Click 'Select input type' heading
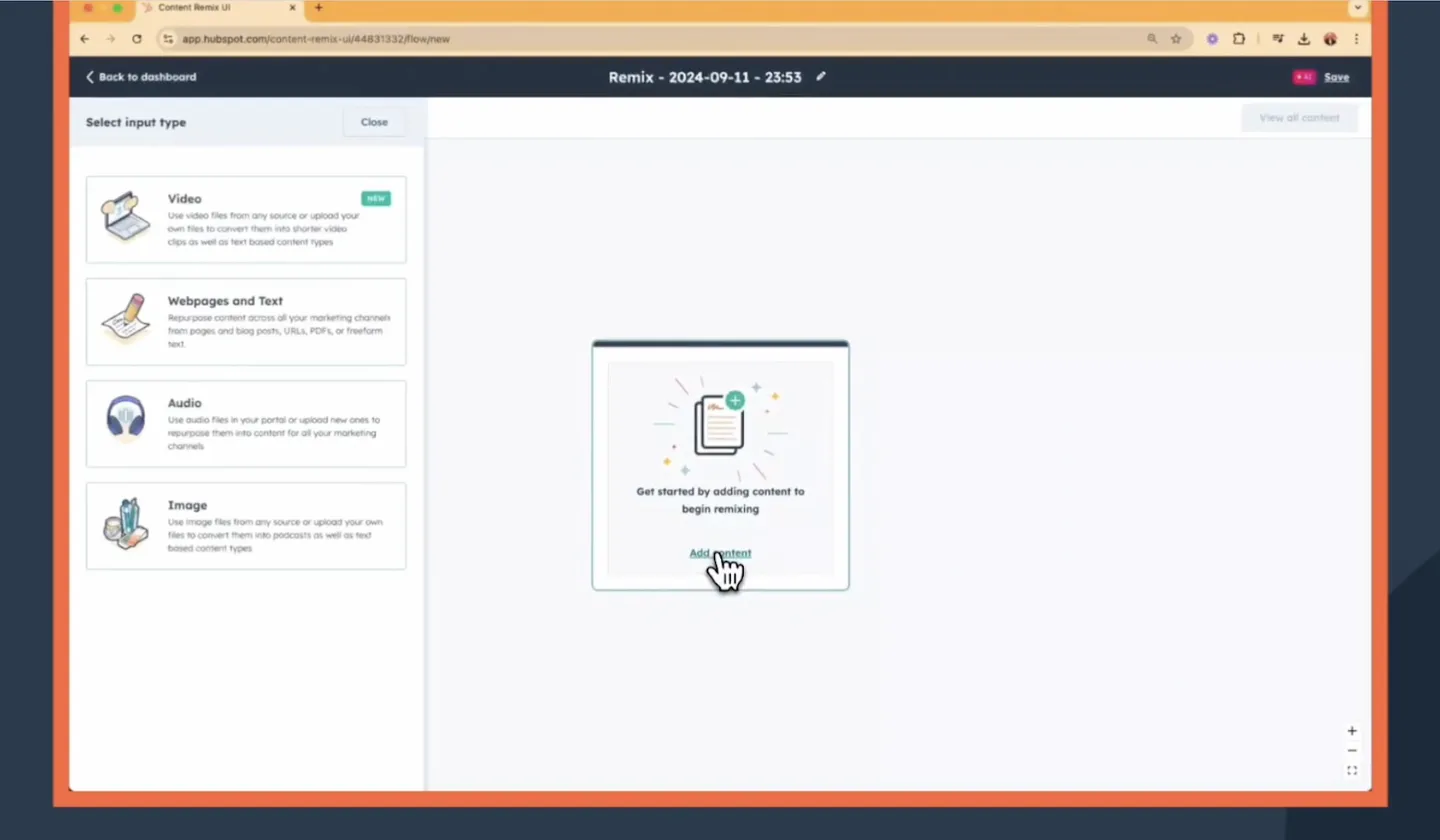Screen dimensions: 1440x840 [x=136, y=122]
